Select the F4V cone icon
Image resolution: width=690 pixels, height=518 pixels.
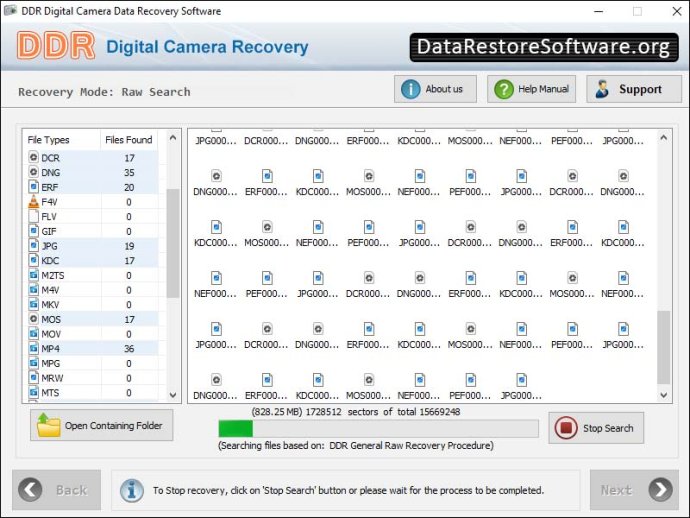coord(33,202)
